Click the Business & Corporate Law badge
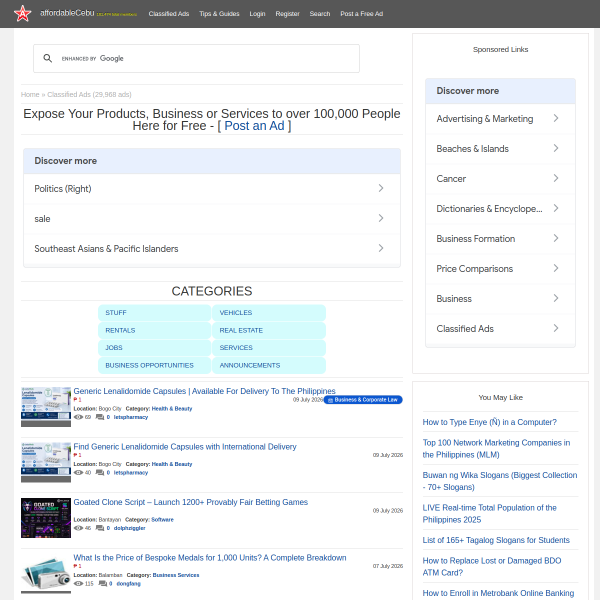Screen dimensions: 600x600 pos(363,400)
